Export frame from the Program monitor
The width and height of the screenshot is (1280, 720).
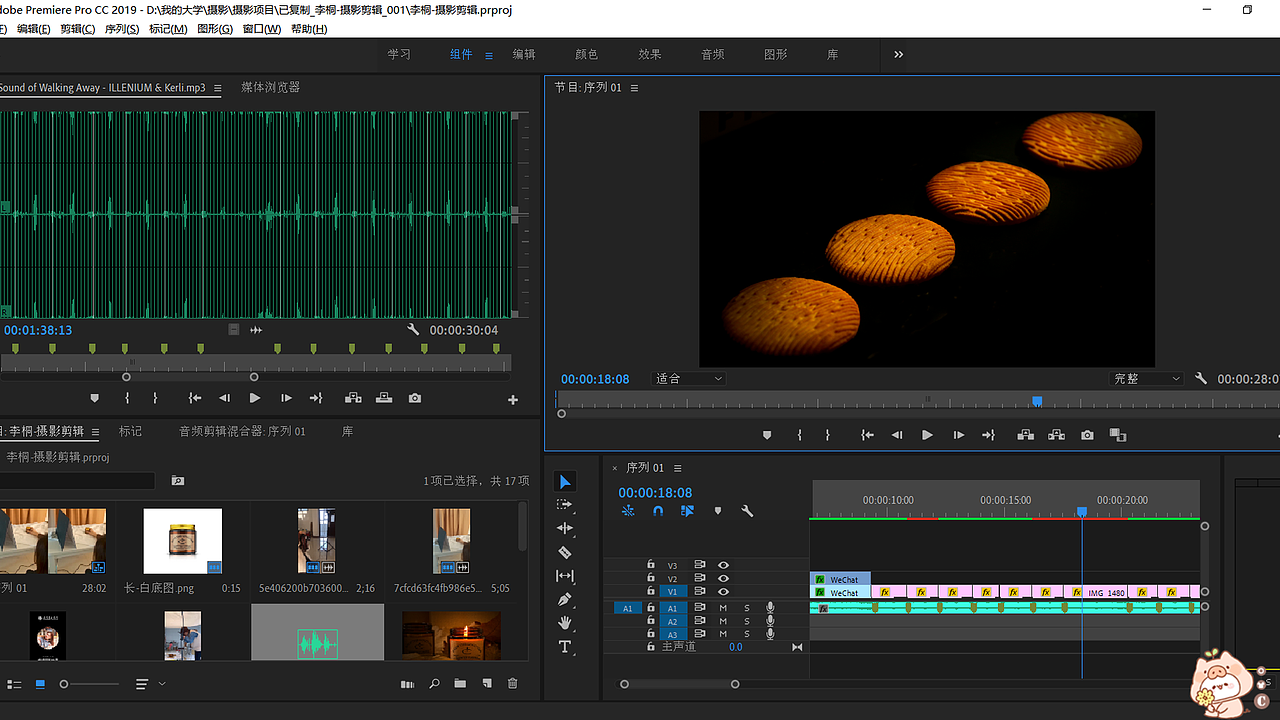[x=1087, y=435]
